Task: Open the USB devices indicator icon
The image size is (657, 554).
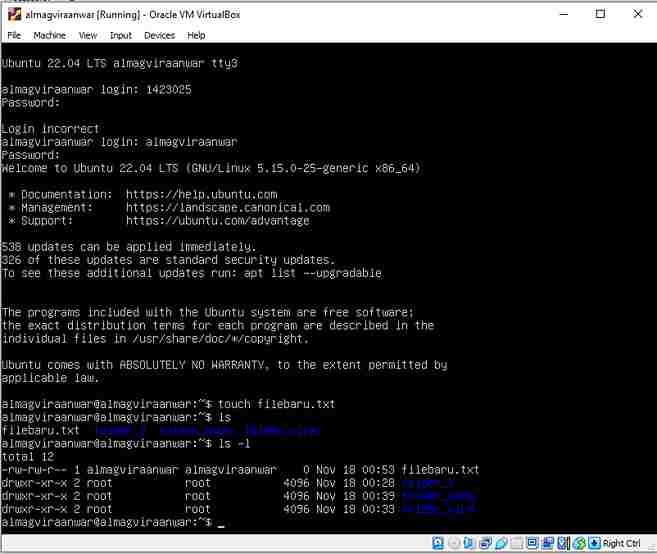Action: click(x=502, y=543)
